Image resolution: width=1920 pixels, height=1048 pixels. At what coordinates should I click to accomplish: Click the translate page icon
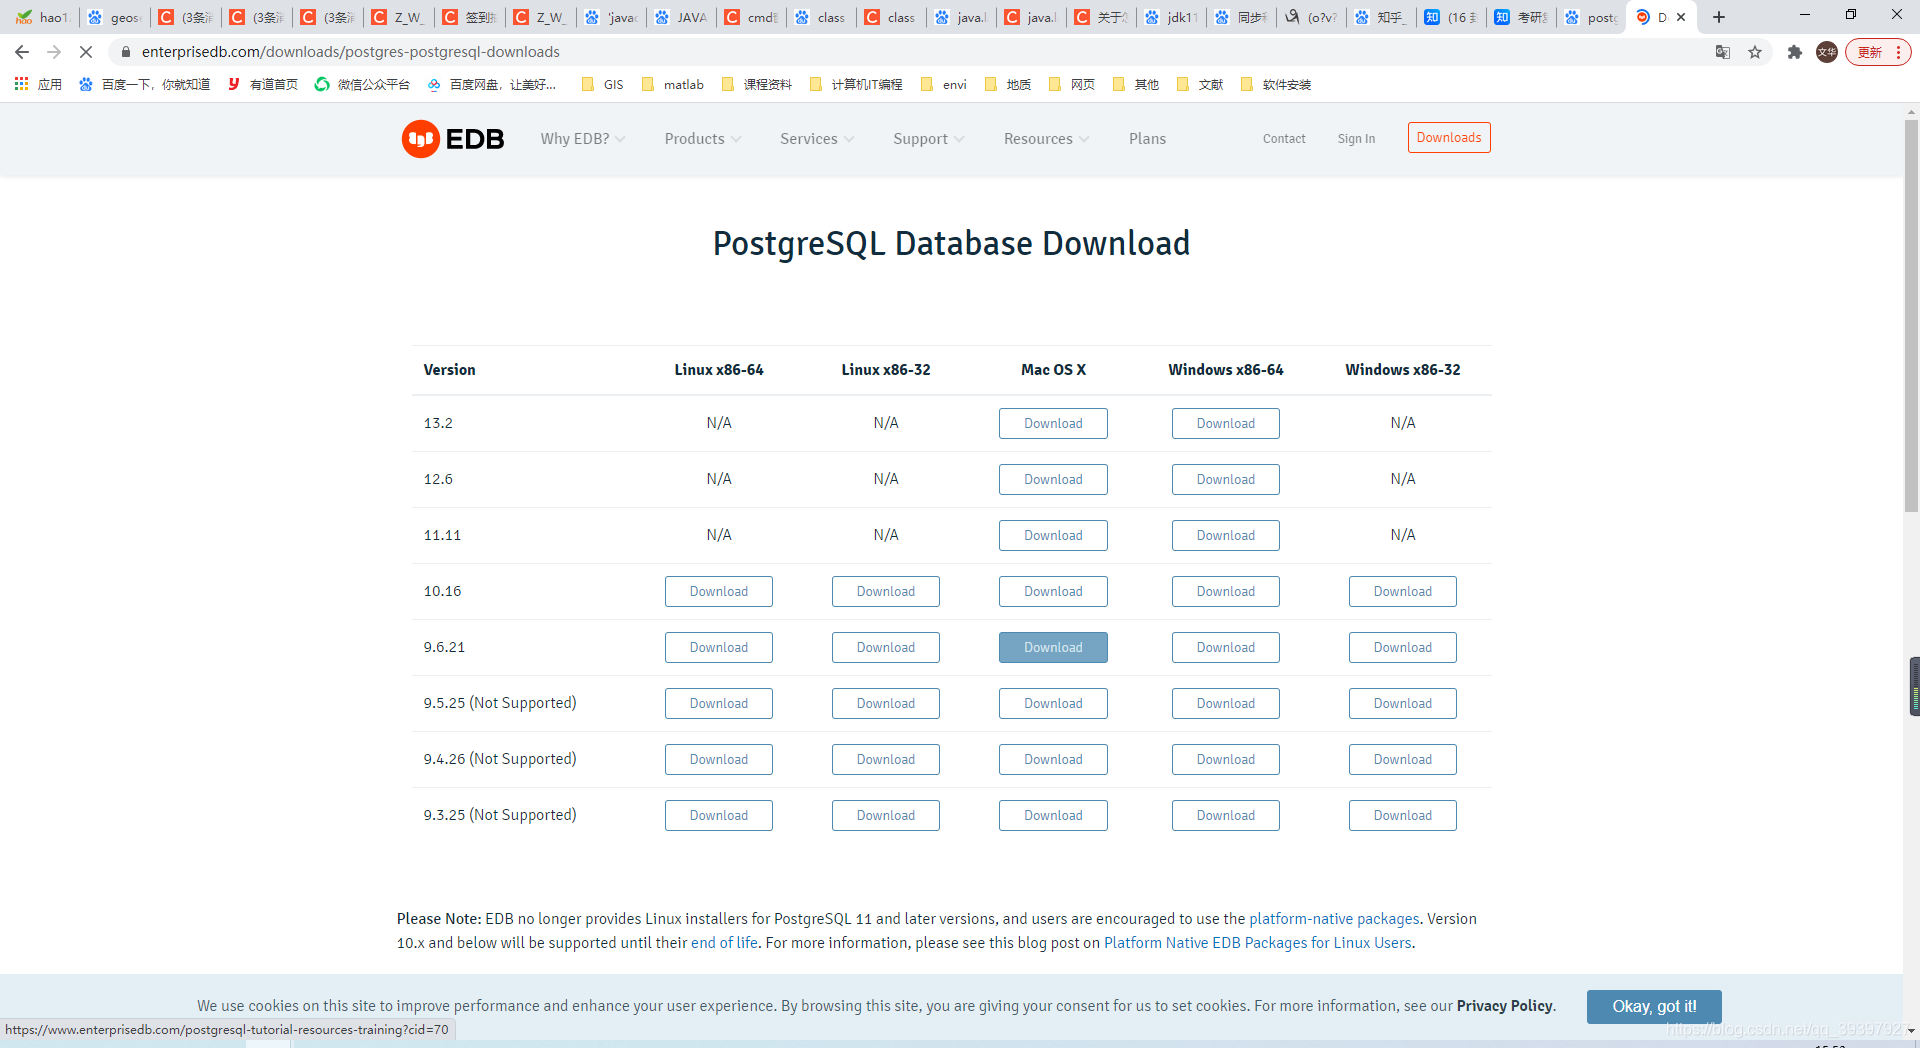pos(1723,52)
